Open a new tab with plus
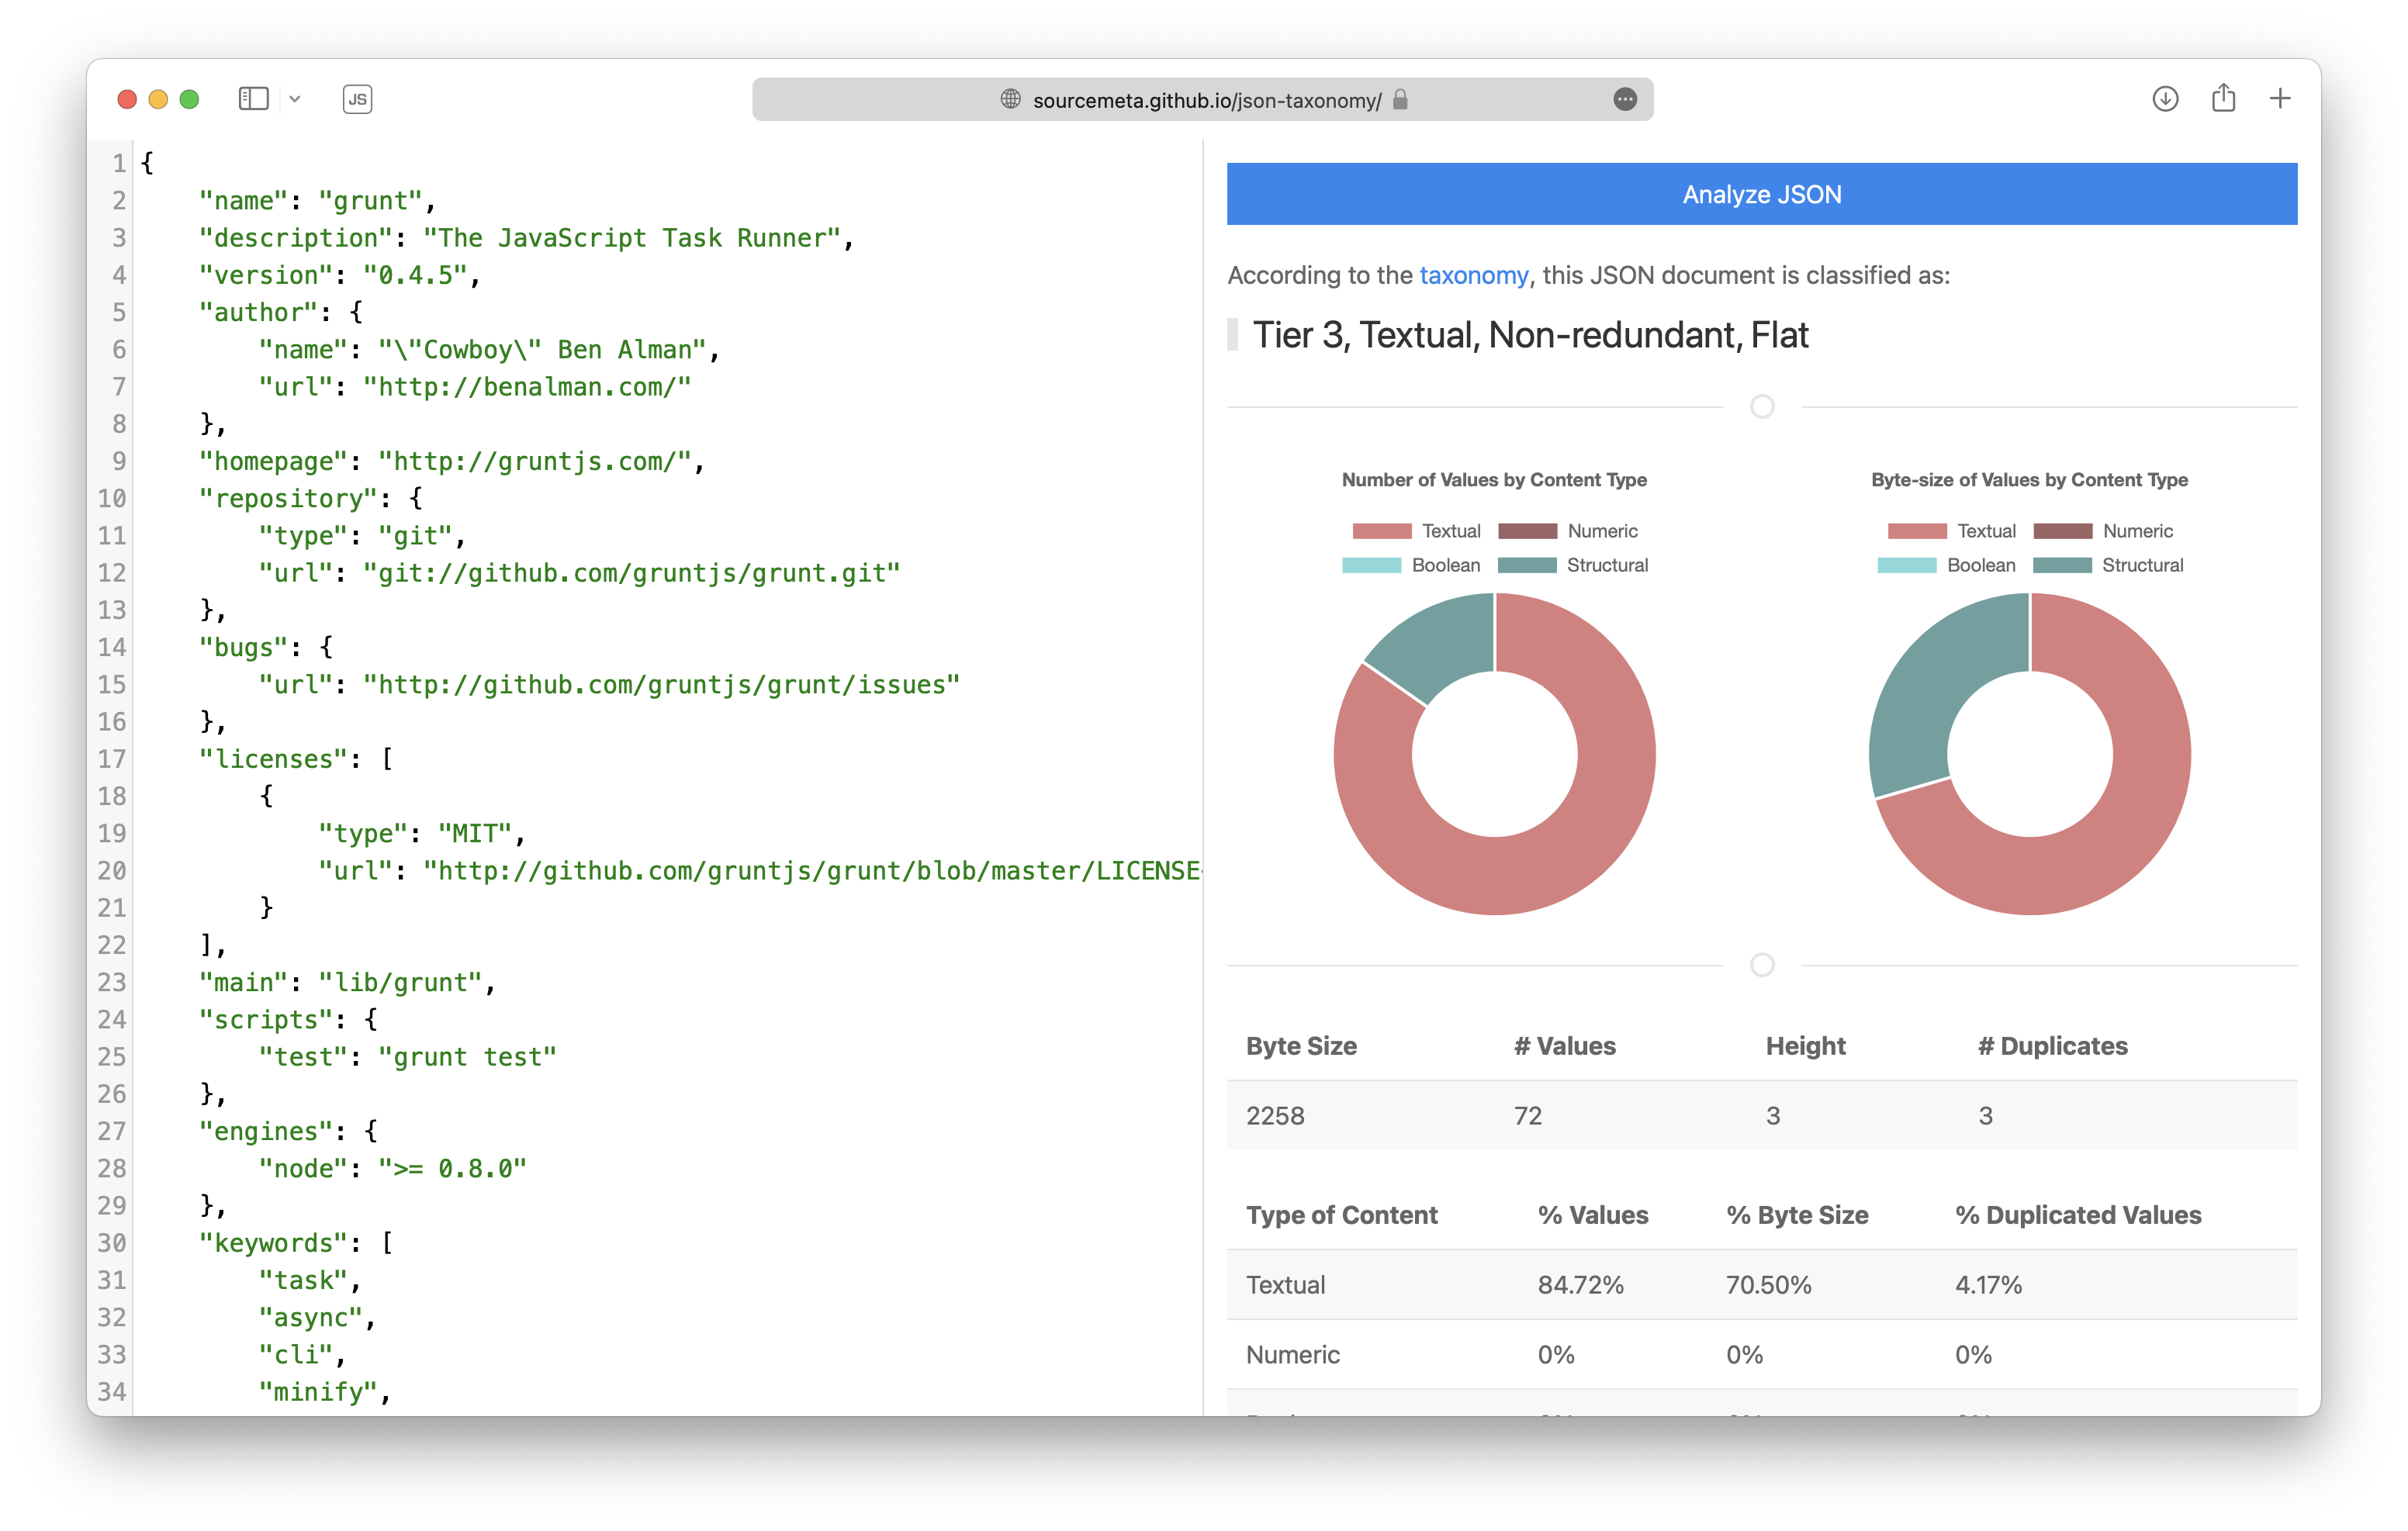The height and width of the screenshot is (1531, 2408). pos(2280,99)
